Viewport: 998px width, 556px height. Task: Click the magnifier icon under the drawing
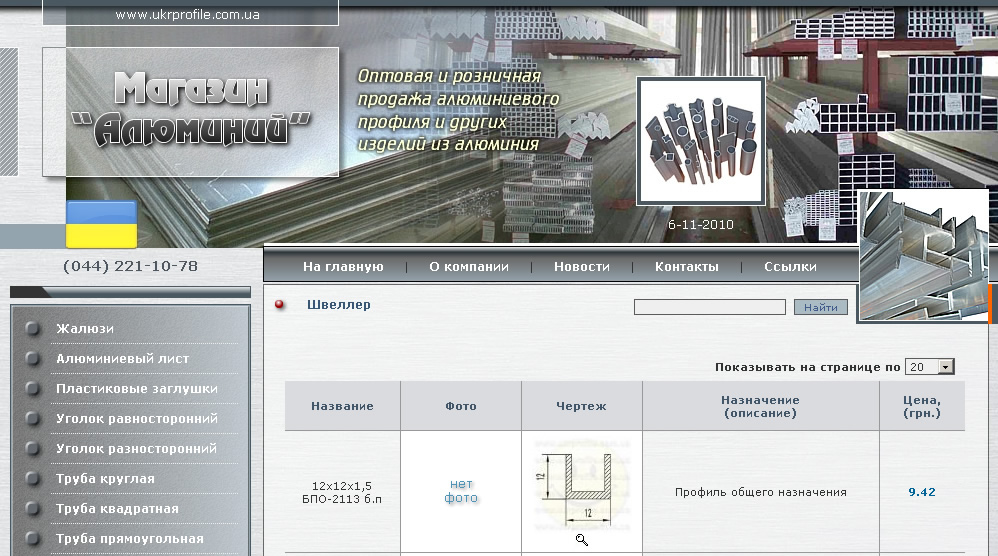coord(582,540)
